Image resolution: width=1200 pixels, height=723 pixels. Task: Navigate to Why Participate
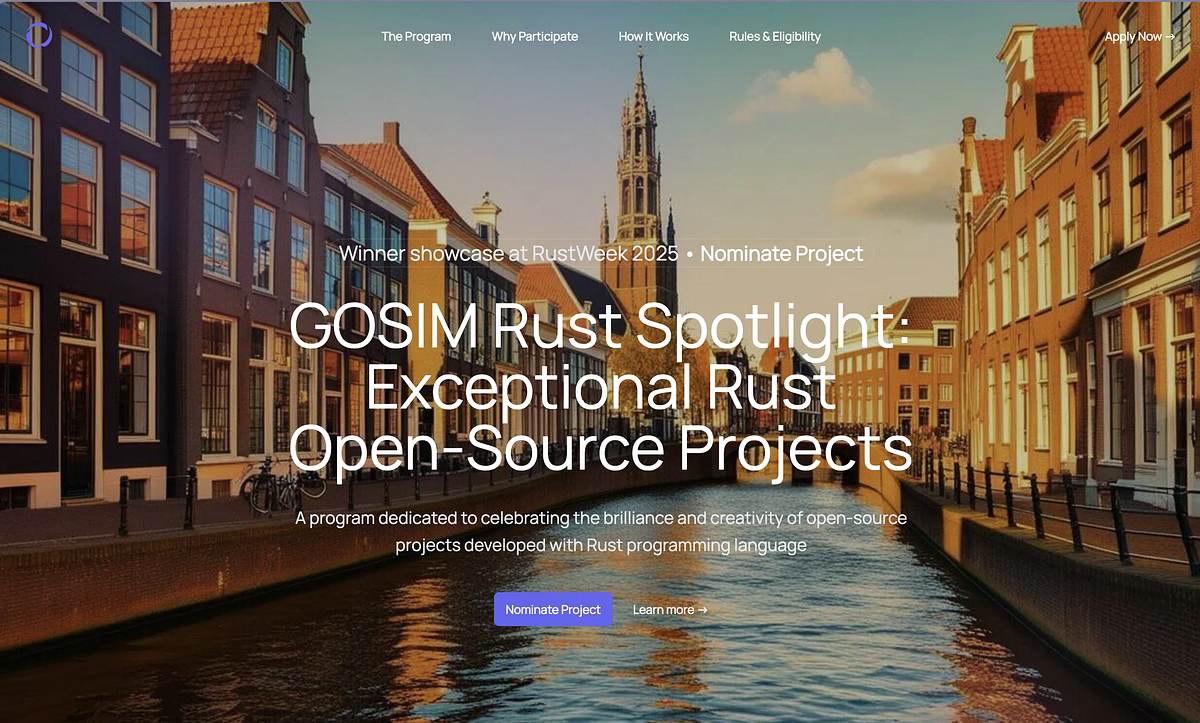535,36
